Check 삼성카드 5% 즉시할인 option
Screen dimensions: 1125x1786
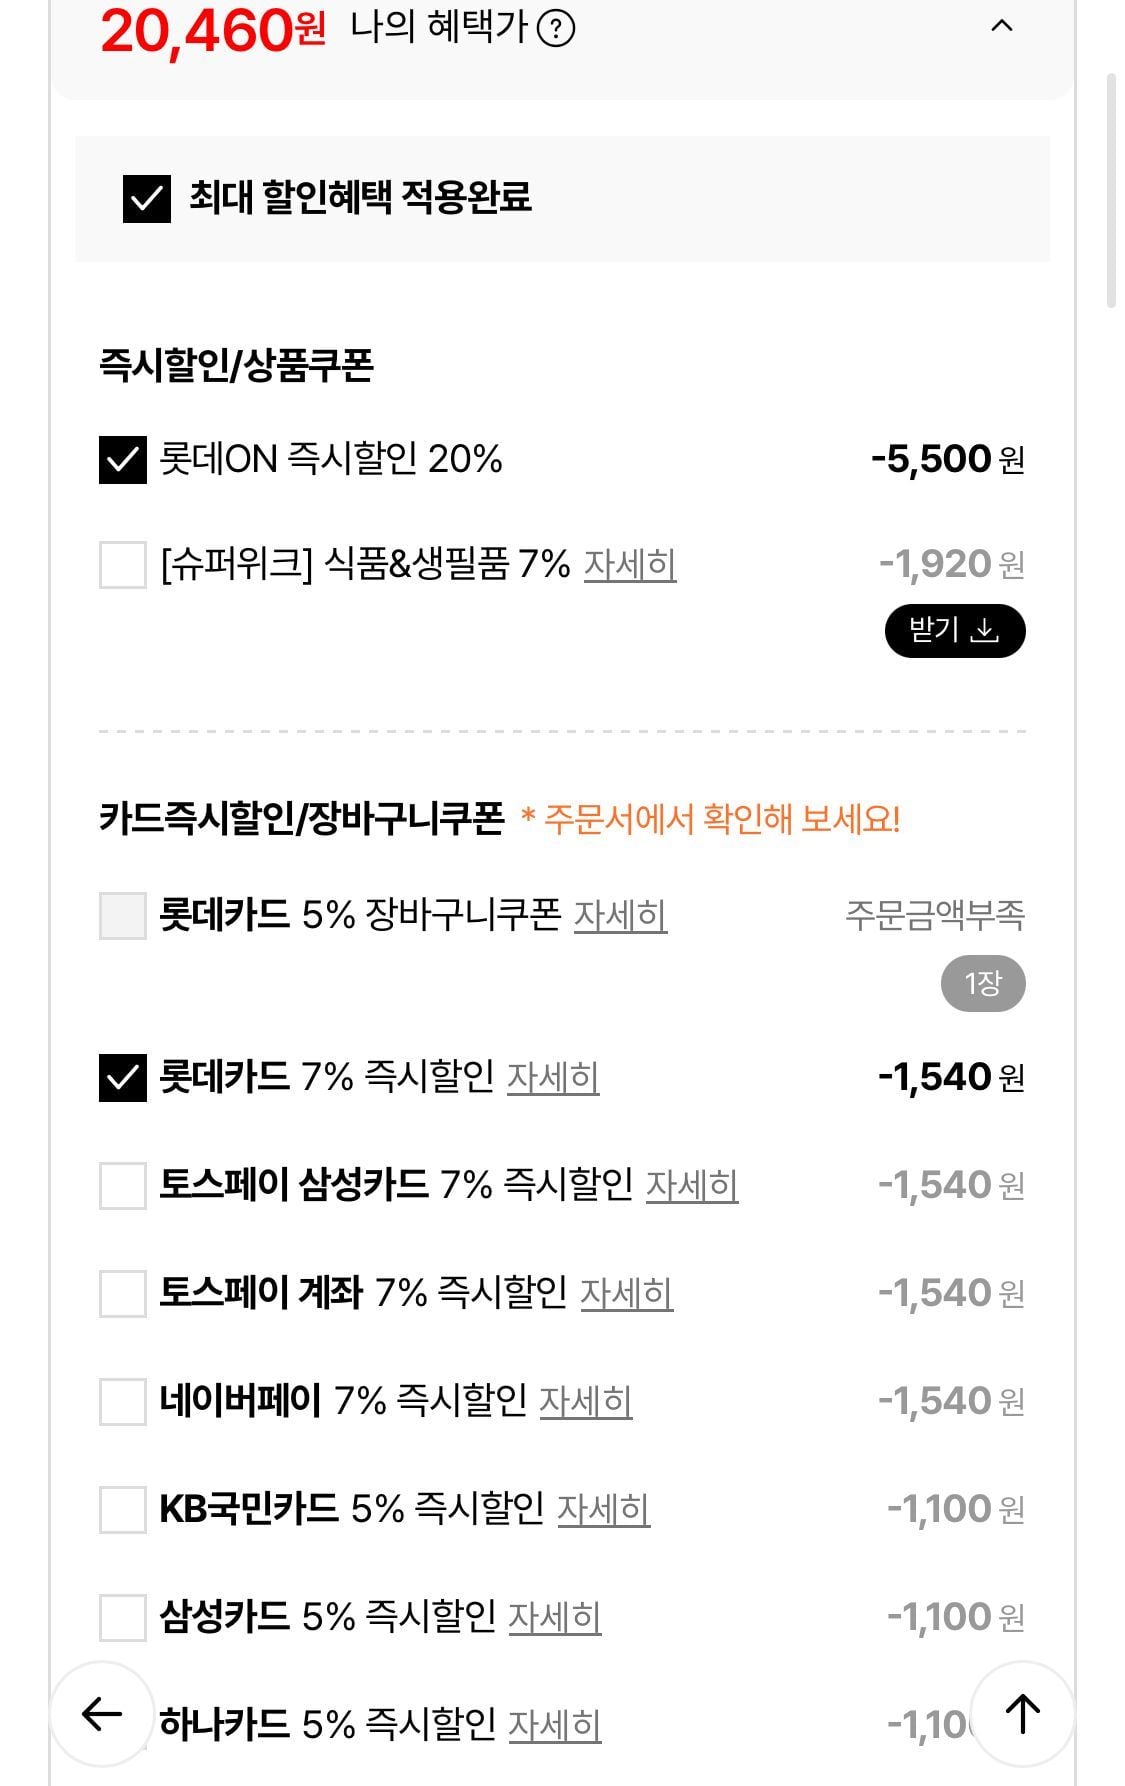pos(123,1618)
